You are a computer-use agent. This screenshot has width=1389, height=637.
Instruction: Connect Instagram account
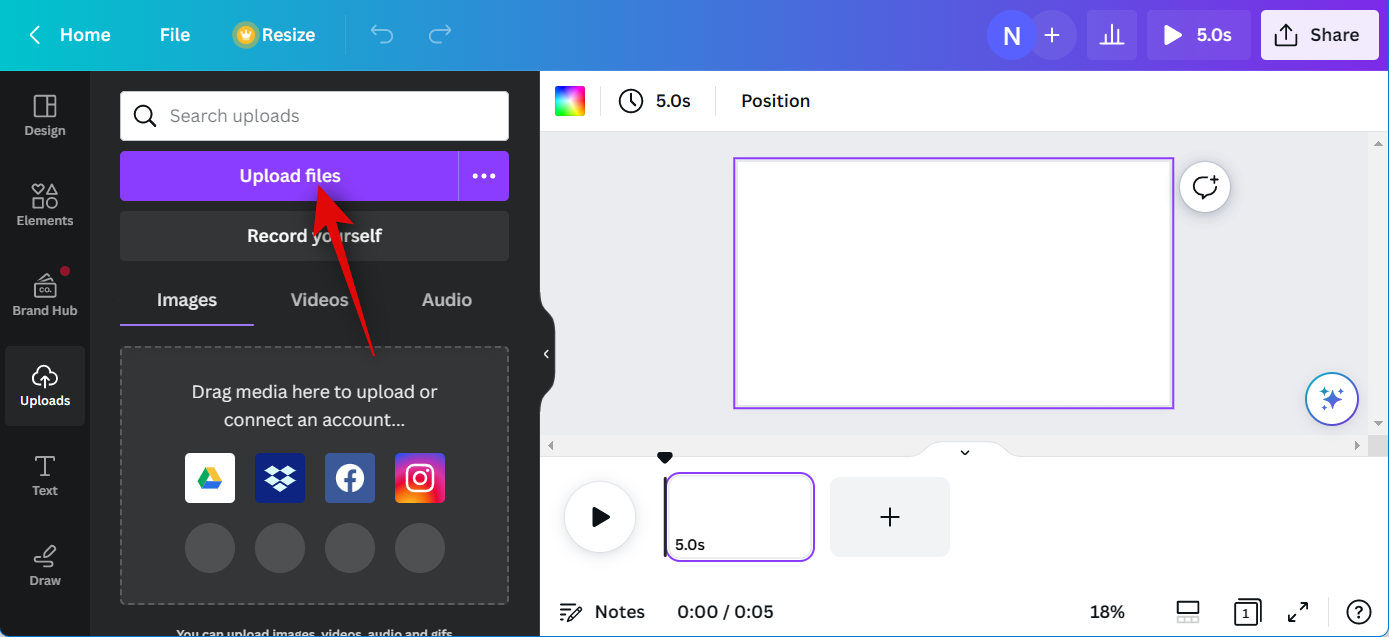coord(420,478)
